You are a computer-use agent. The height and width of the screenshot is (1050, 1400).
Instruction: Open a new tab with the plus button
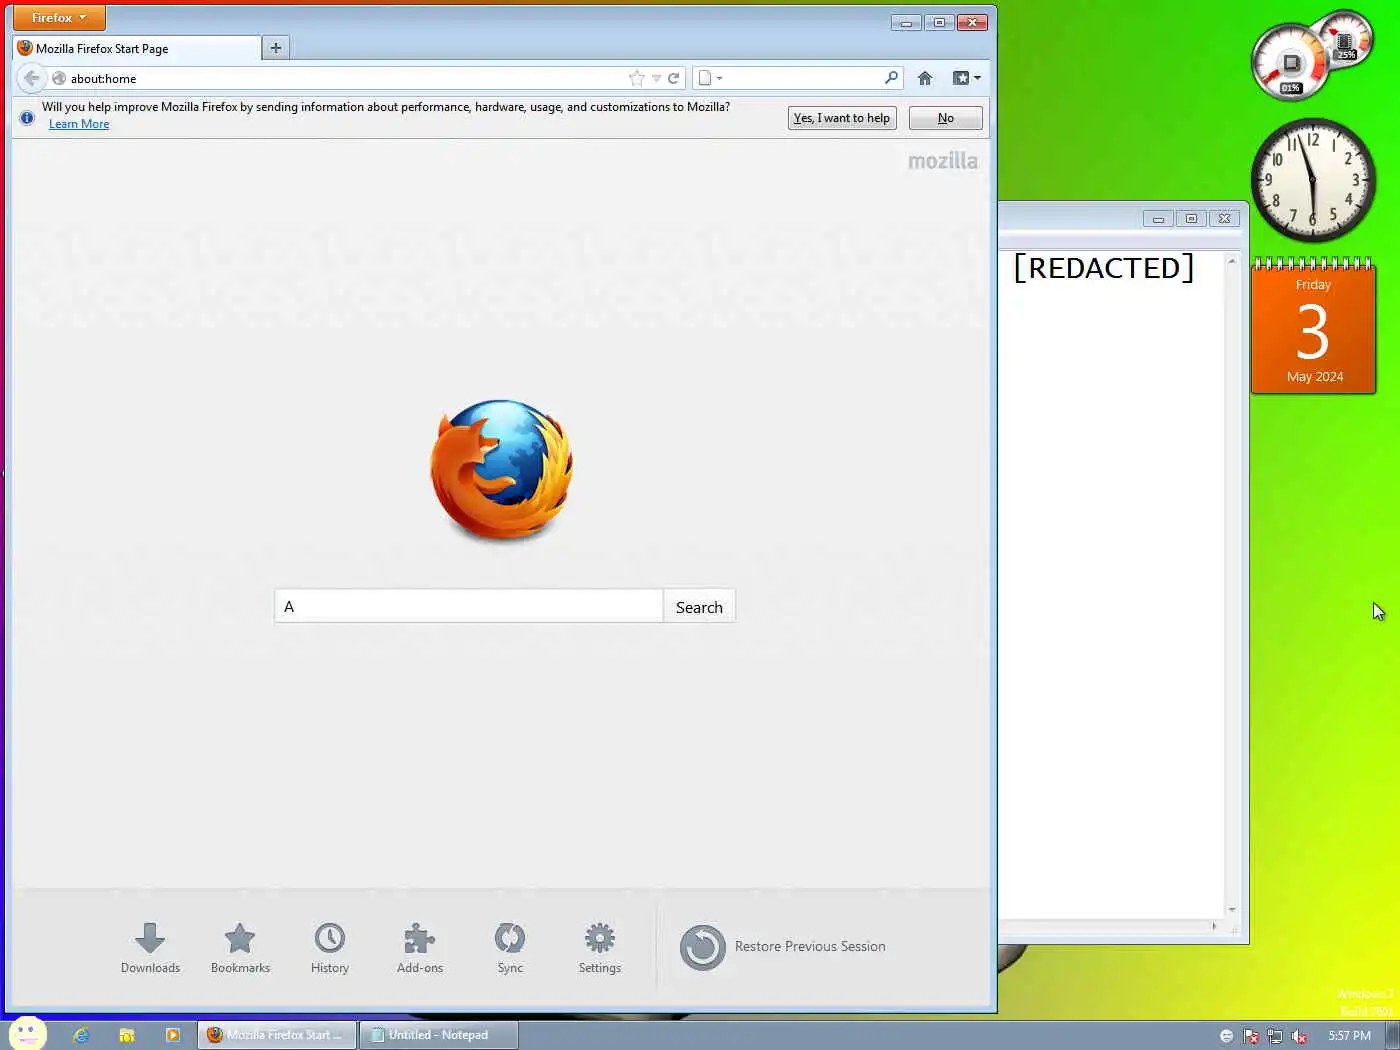tap(276, 48)
